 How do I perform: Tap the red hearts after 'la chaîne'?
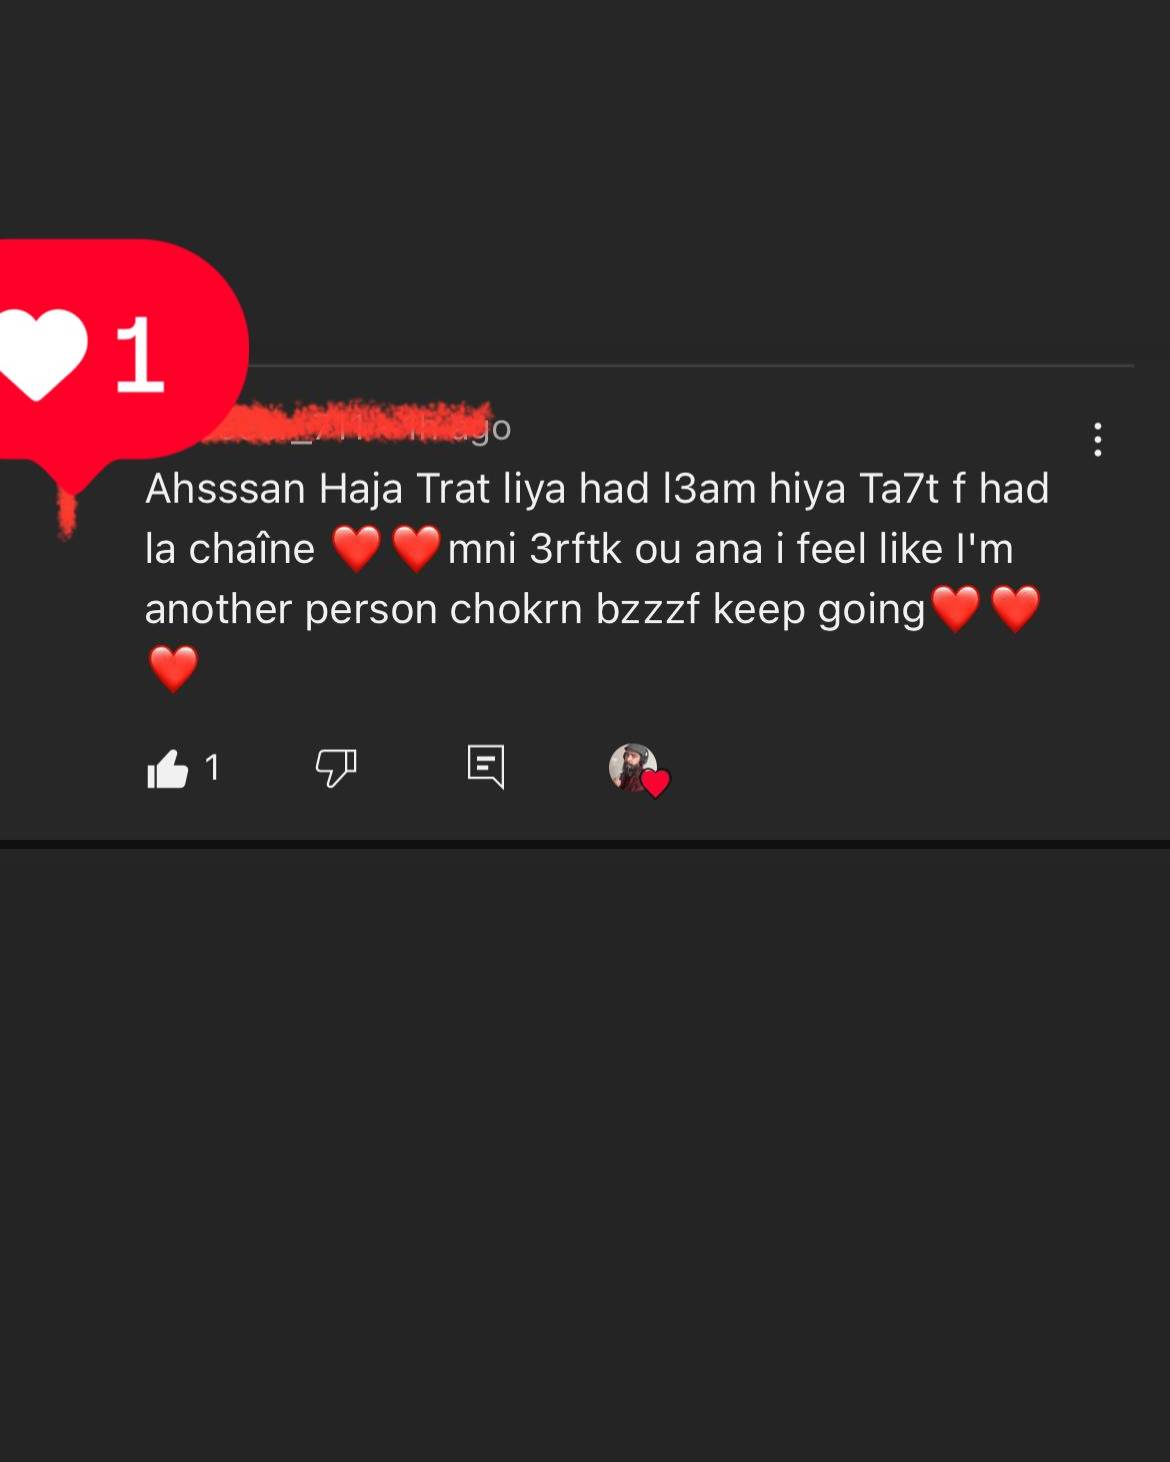pyautogui.click(x=385, y=549)
